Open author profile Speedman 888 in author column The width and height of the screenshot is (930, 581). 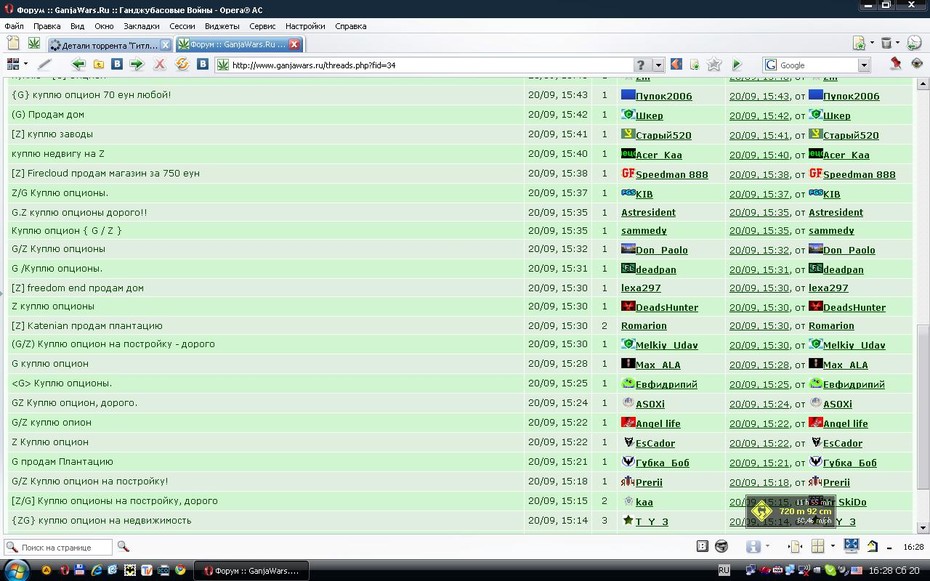pyautogui.click(x=671, y=174)
